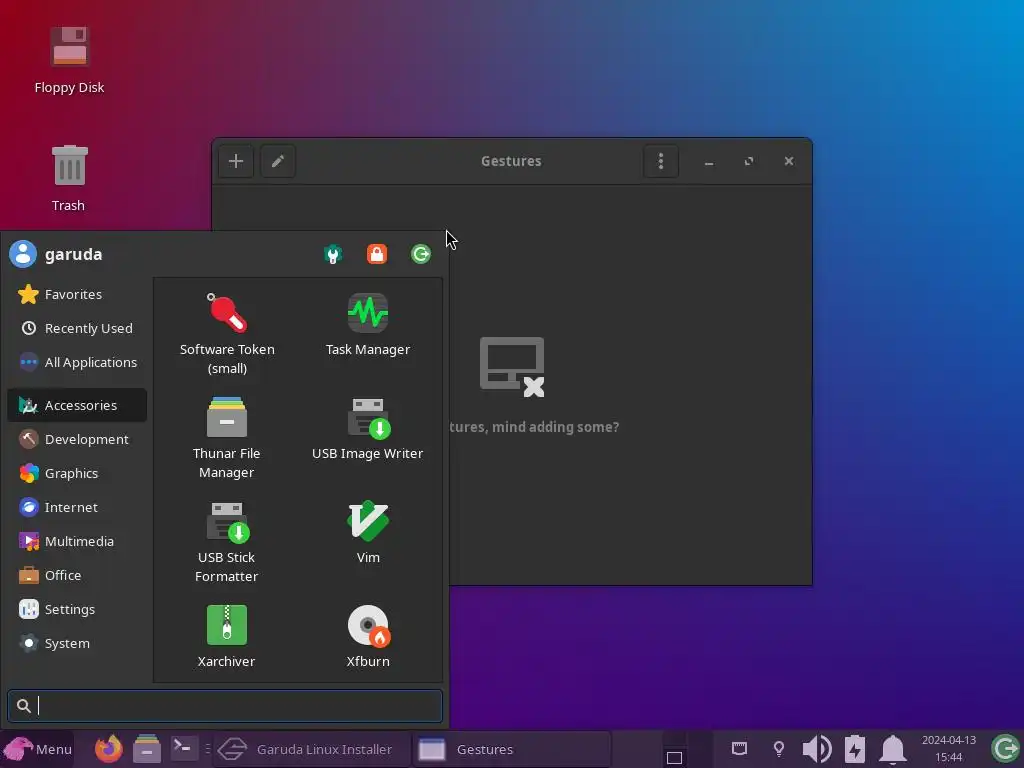Open notifications bell in system tray

(893, 748)
